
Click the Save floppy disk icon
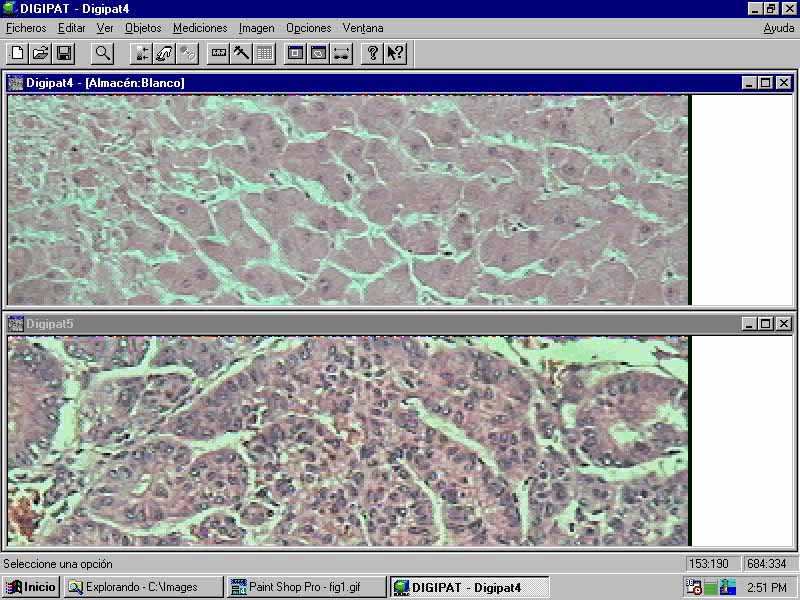tap(63, 53)
